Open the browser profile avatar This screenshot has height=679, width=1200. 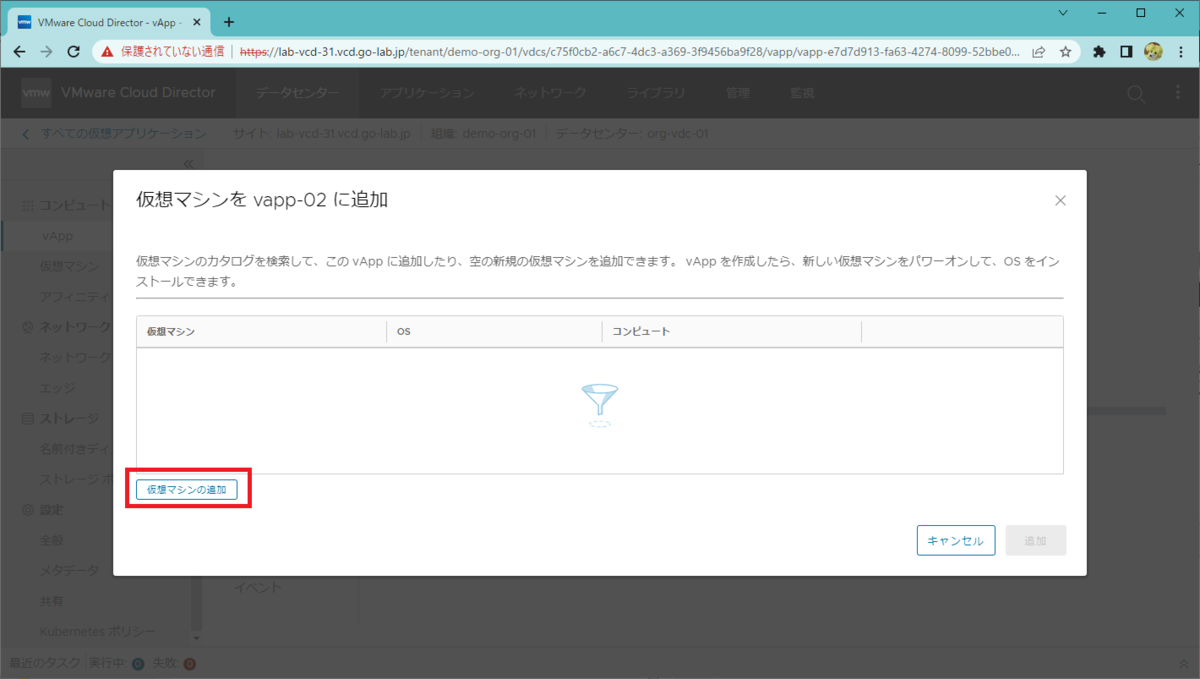(x=1153, y=51)
